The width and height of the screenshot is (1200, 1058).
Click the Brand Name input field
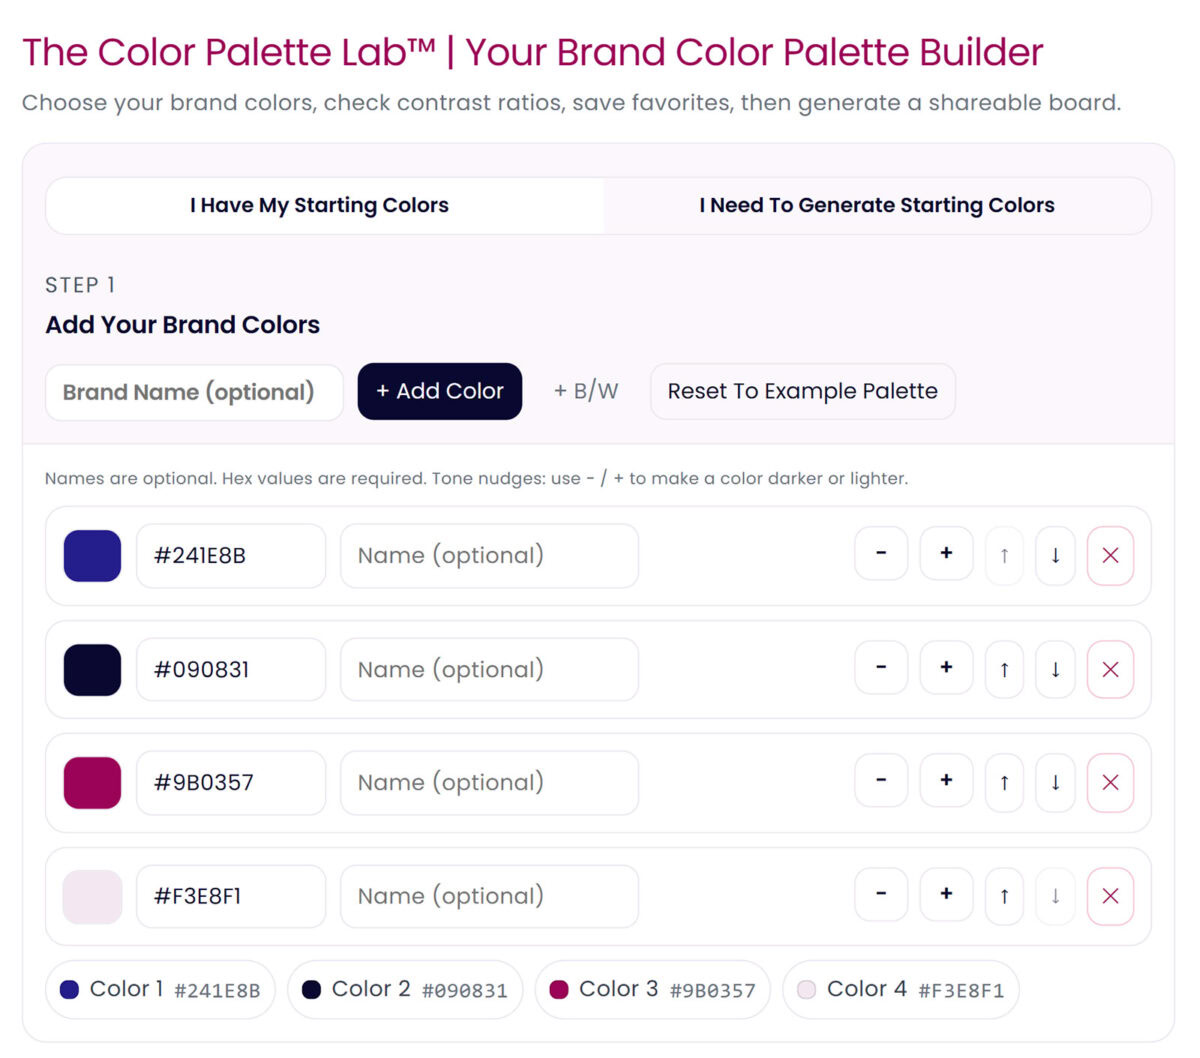coord(194,391)
